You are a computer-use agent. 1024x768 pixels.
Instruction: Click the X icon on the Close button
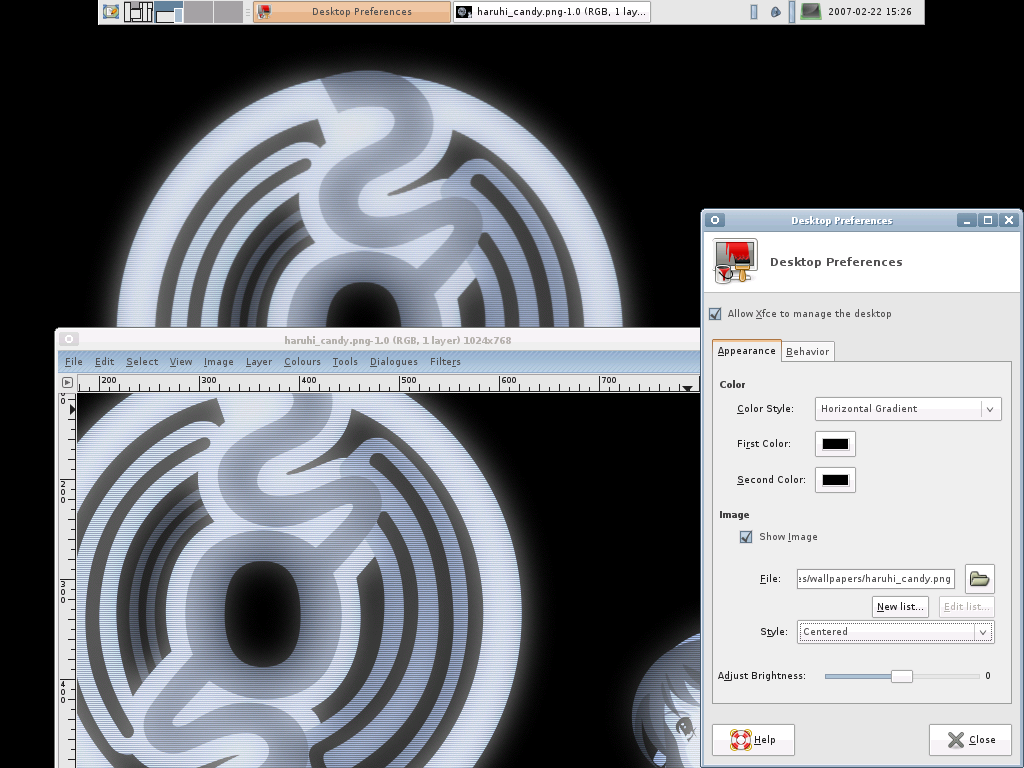point(955,739)
